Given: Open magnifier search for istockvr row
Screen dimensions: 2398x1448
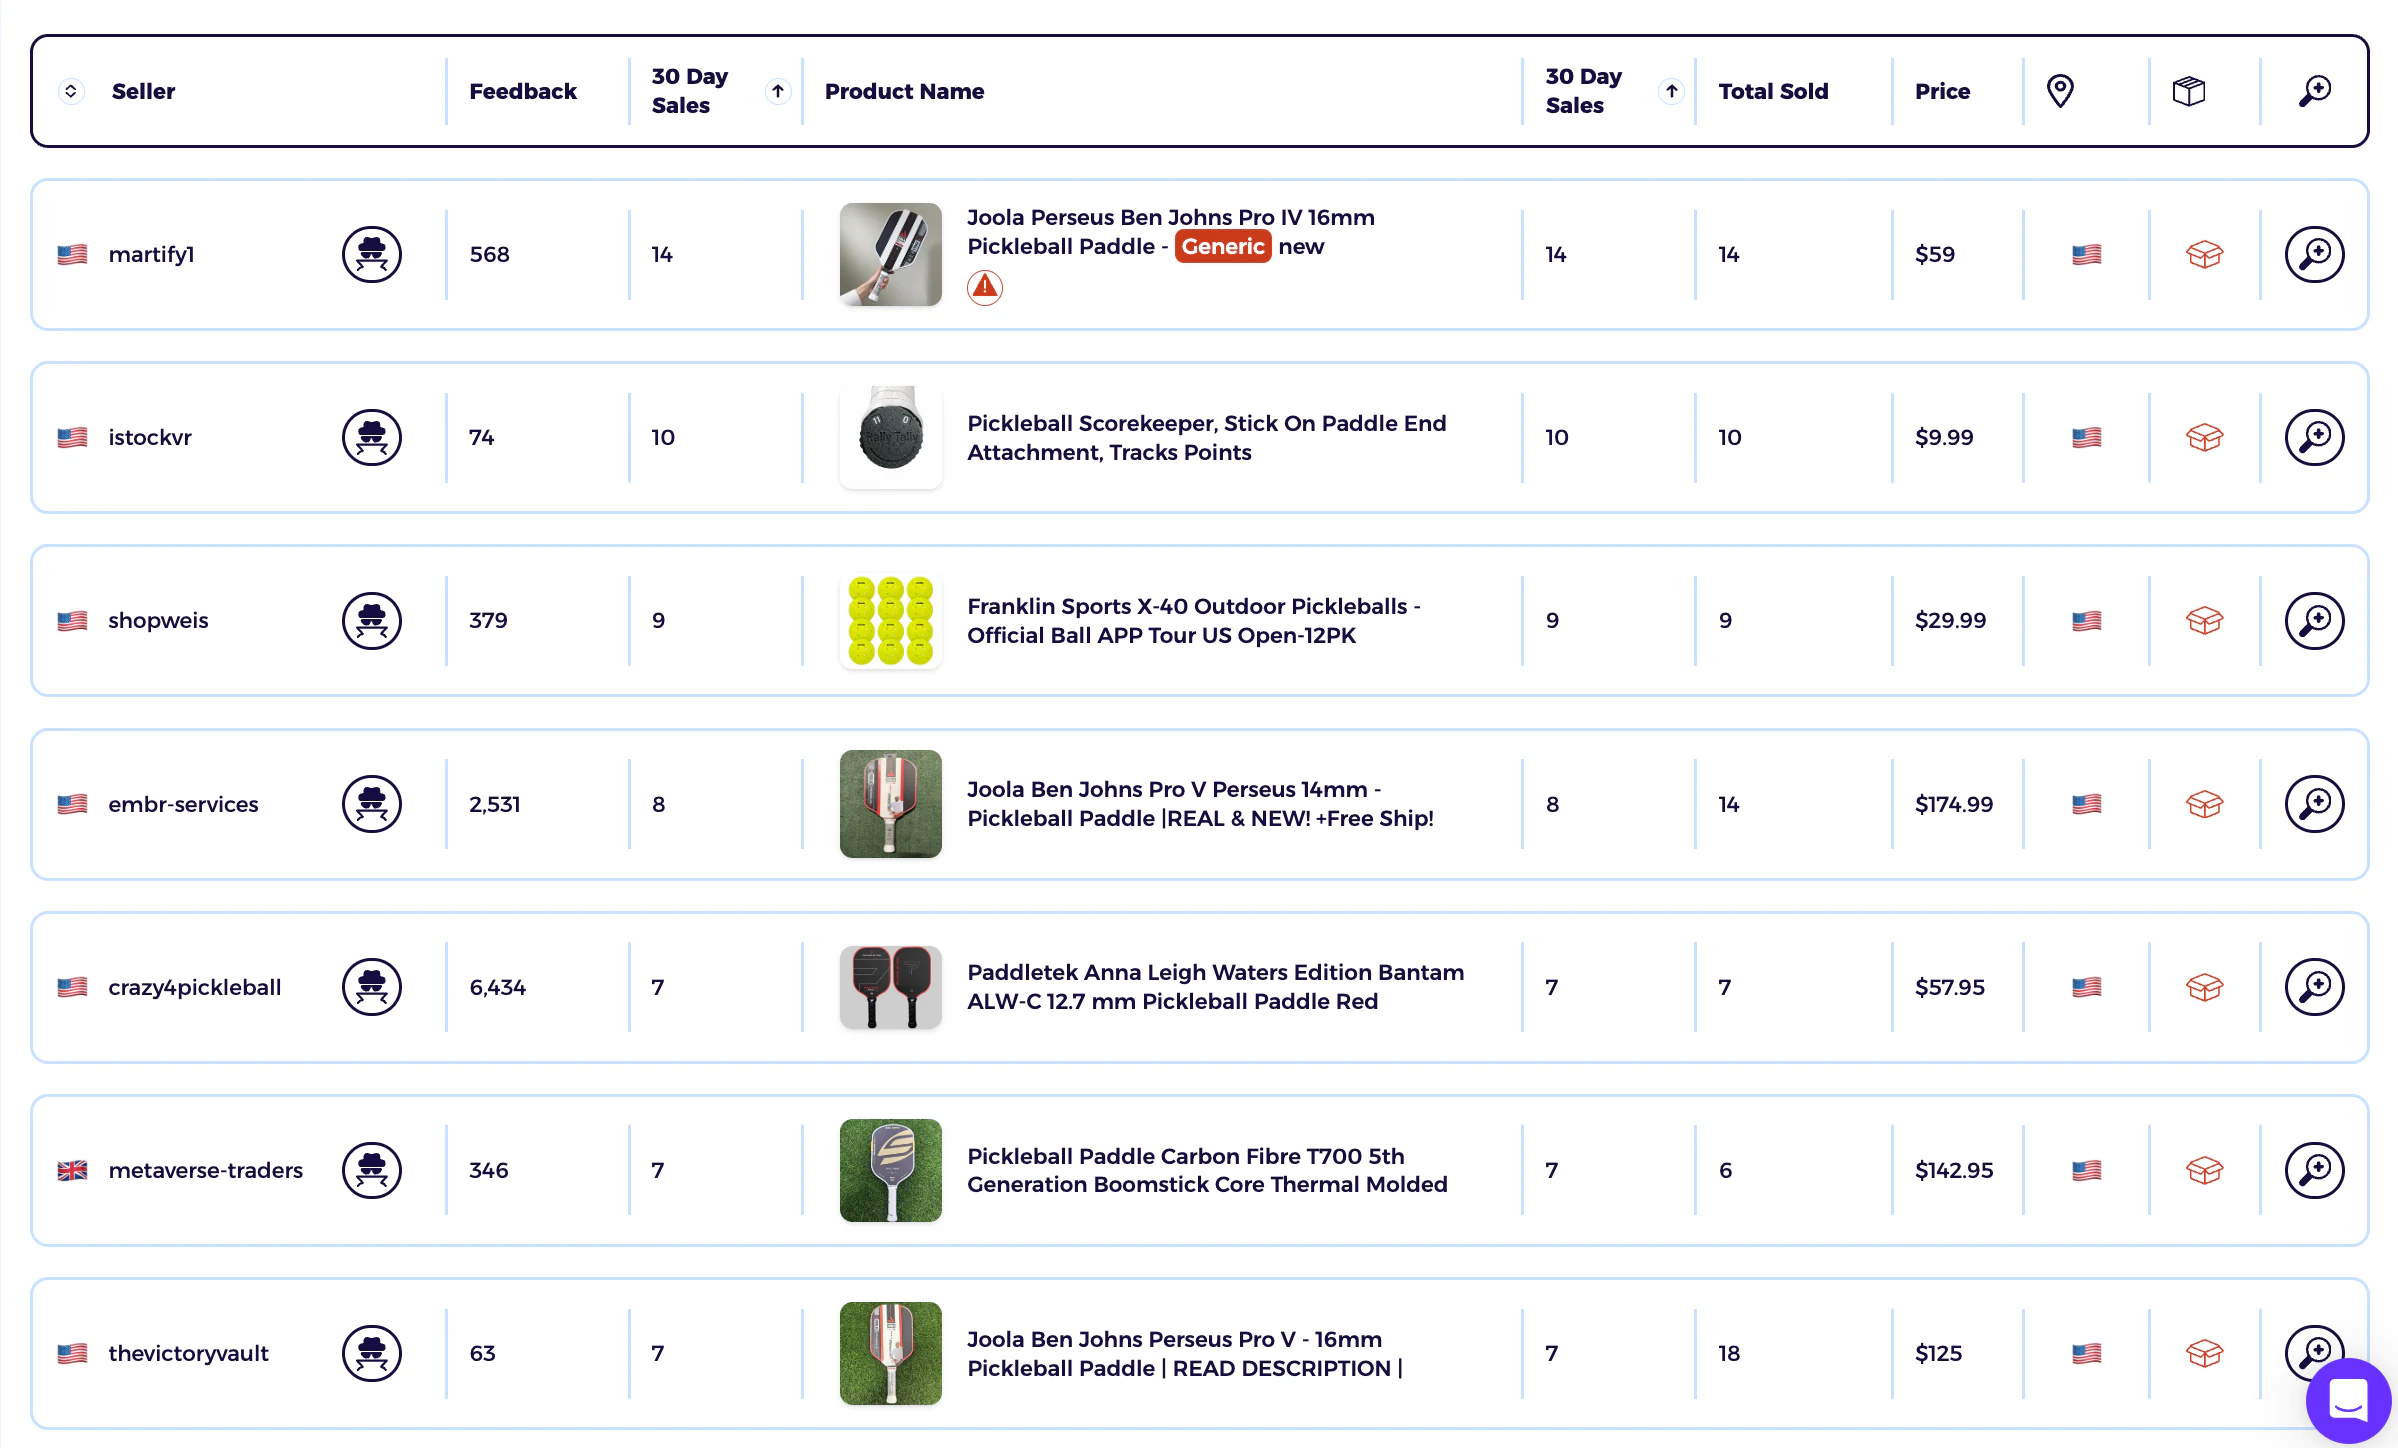Looking at the screenshot, I should click(2314, 437).
